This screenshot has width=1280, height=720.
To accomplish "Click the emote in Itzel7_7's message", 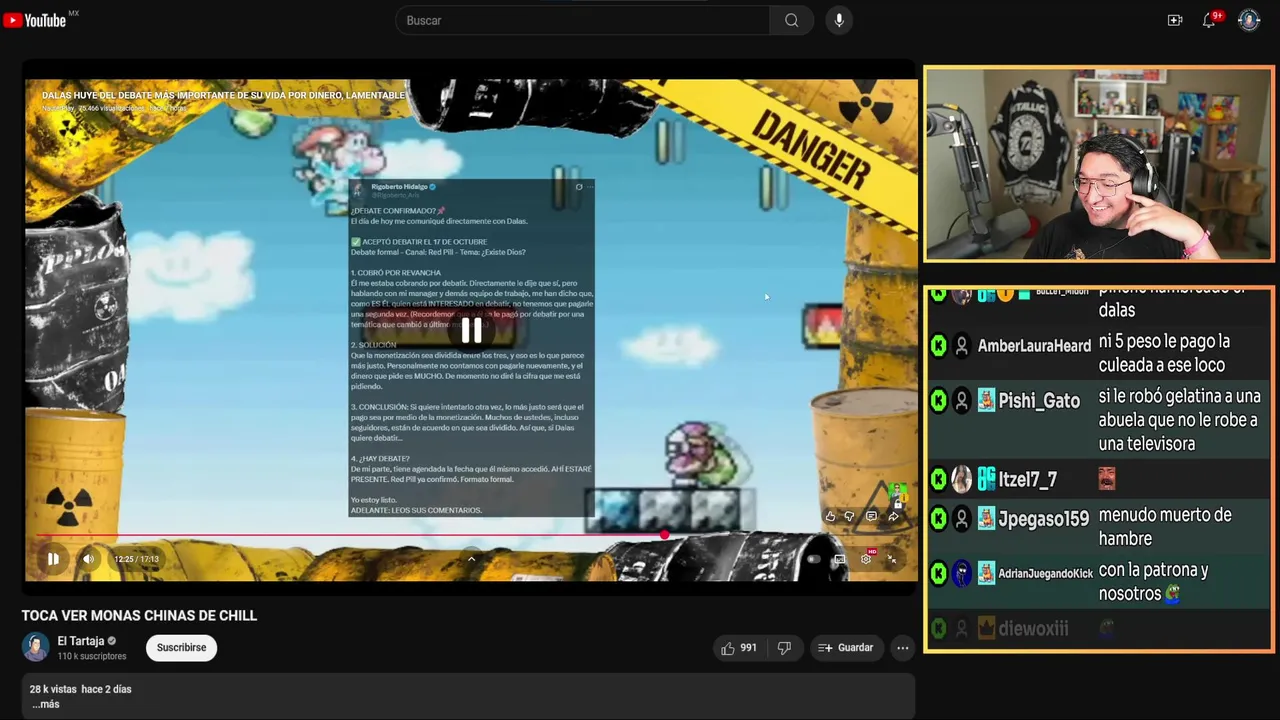I will click(x=1107, y=478).
